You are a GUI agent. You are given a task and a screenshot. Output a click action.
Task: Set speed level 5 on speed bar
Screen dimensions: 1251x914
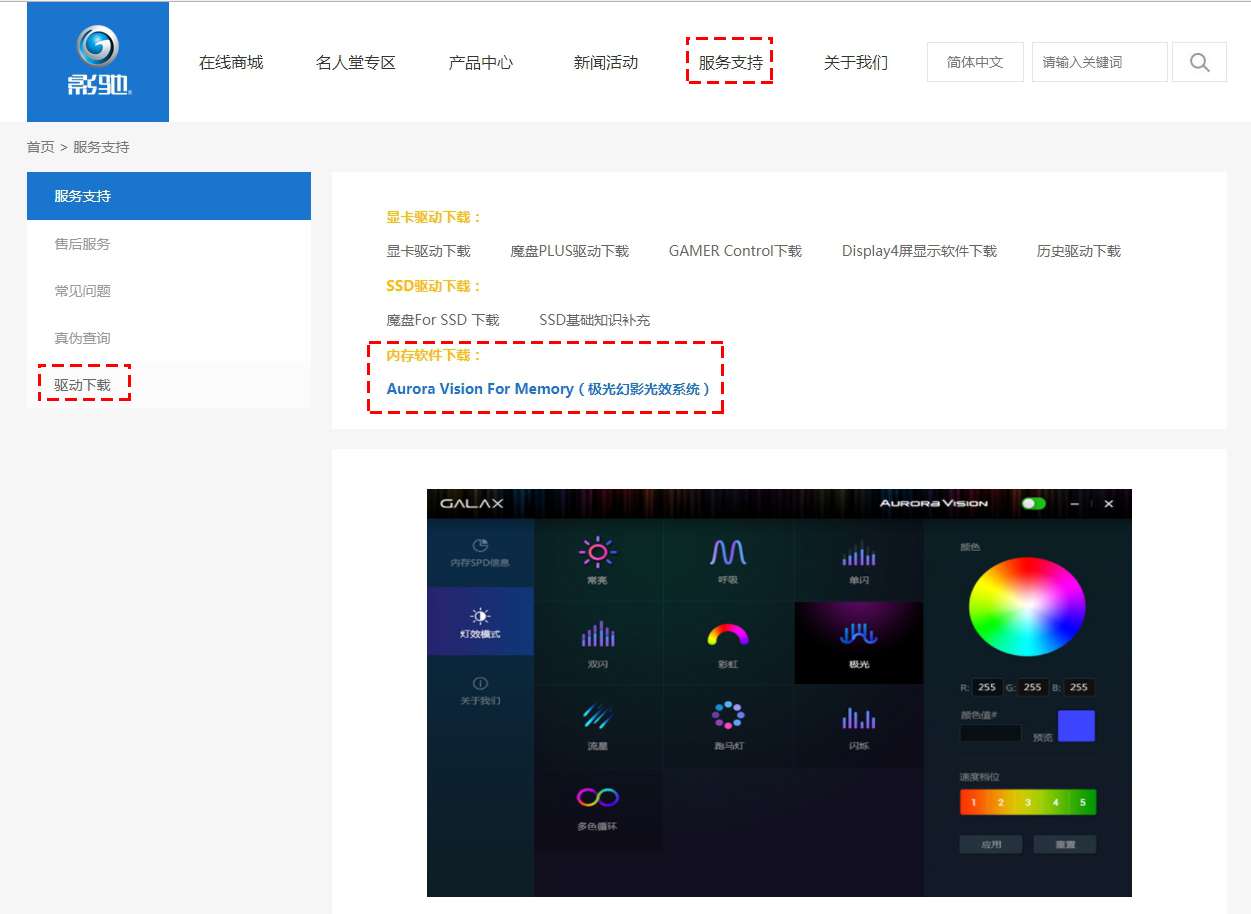coord(1083,802)
